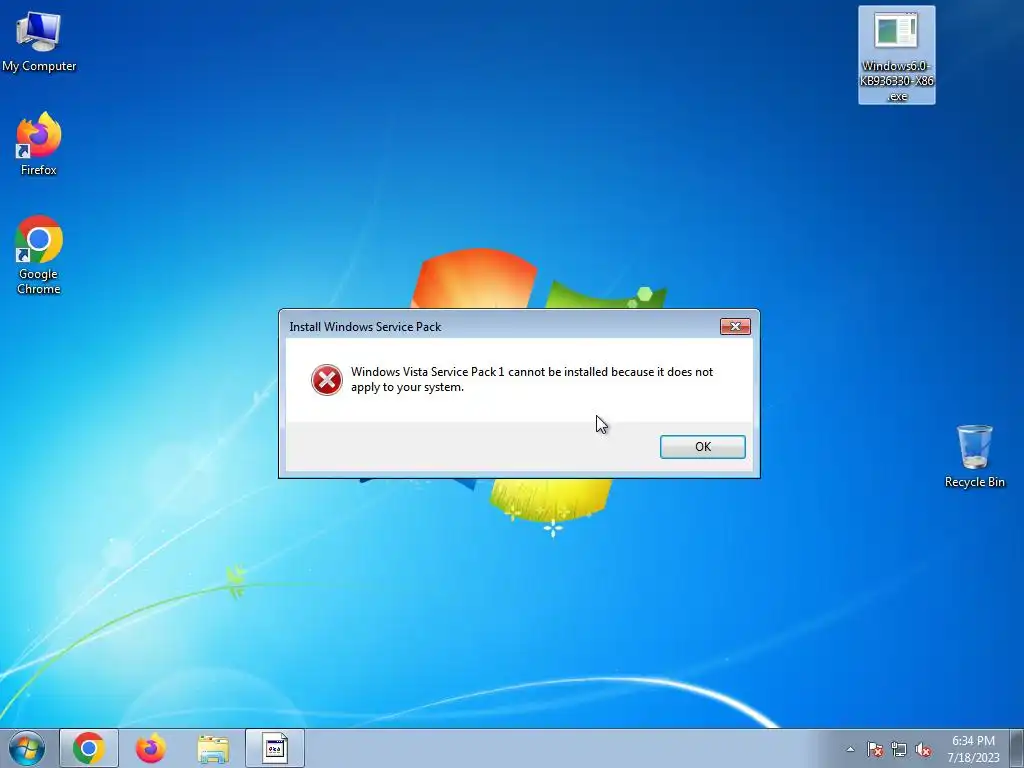
Task: Open Windows Explorer from the taskbar
Action: click(x=213, y=748)
